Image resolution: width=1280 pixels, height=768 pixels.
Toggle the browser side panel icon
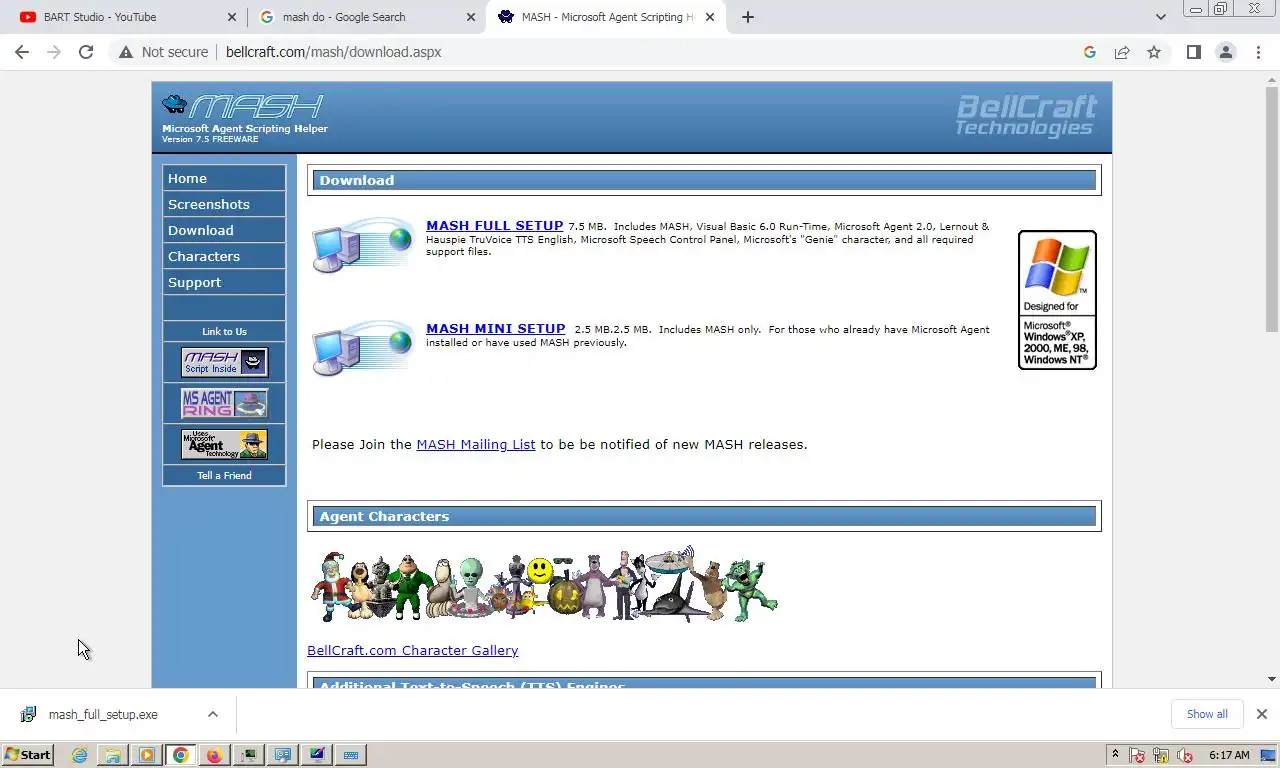pyautogui.click(x=1194, y=52)
